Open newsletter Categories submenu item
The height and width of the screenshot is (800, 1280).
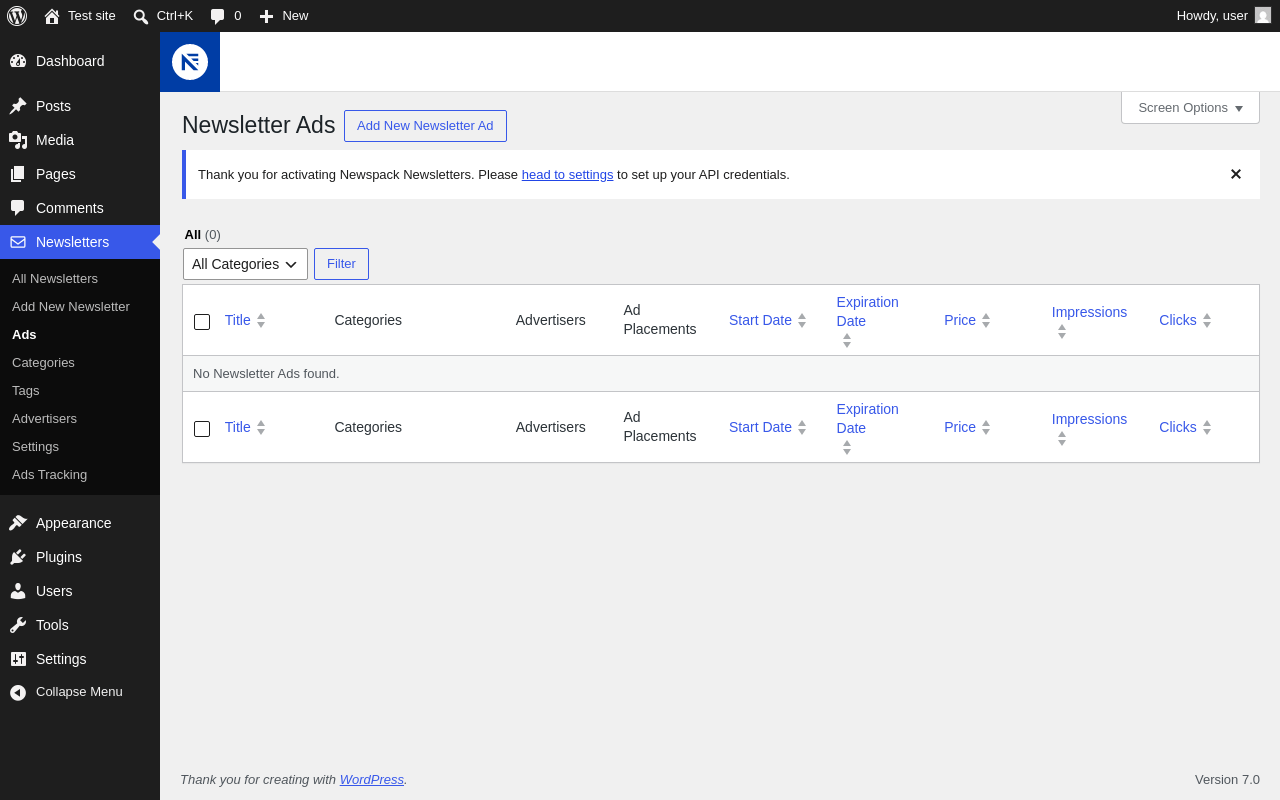pyautogui.click(x=80, y=362)
